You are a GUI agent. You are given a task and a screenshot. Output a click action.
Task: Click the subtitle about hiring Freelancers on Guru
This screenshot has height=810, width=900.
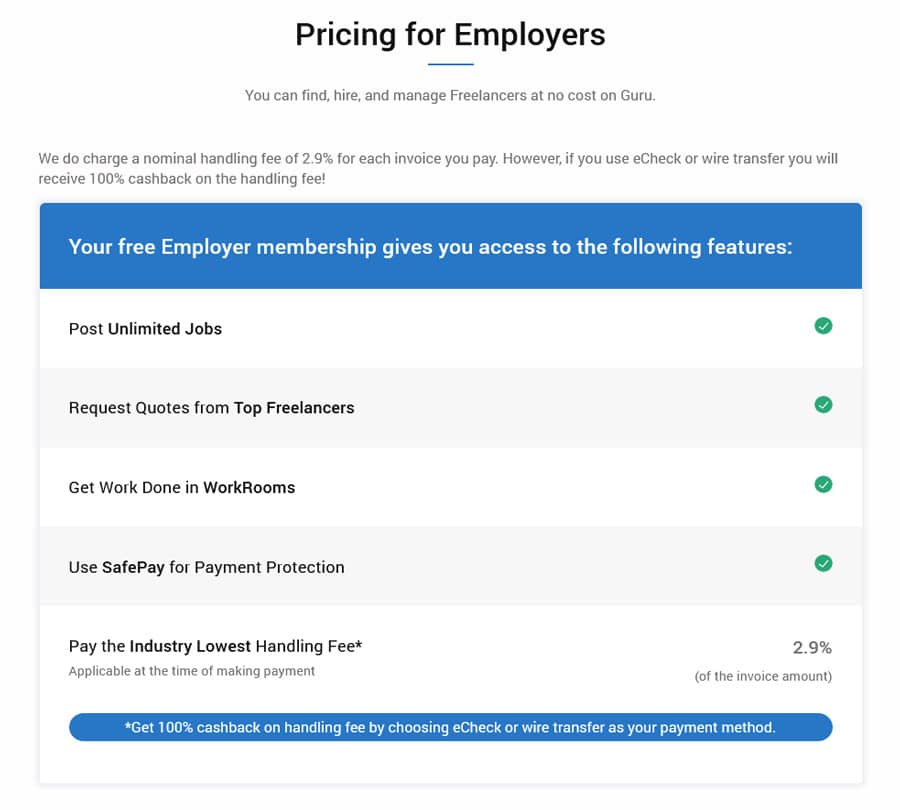click(x=450, y=95)
